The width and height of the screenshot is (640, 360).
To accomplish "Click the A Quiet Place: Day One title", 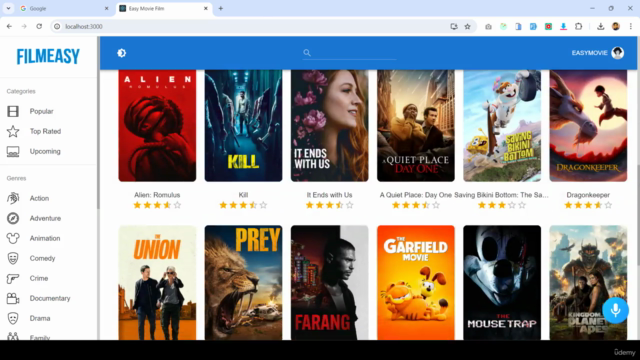I will pyautogui.click(x=416, y=195).
